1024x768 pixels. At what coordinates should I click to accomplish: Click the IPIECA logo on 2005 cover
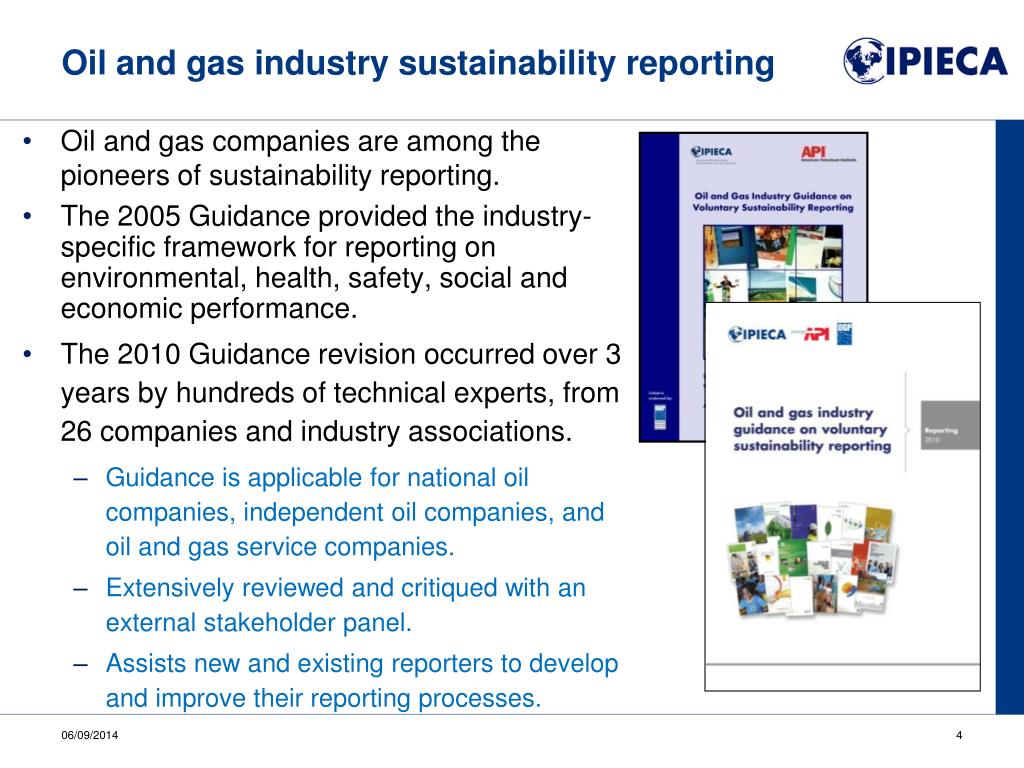(x=712, y=152)
